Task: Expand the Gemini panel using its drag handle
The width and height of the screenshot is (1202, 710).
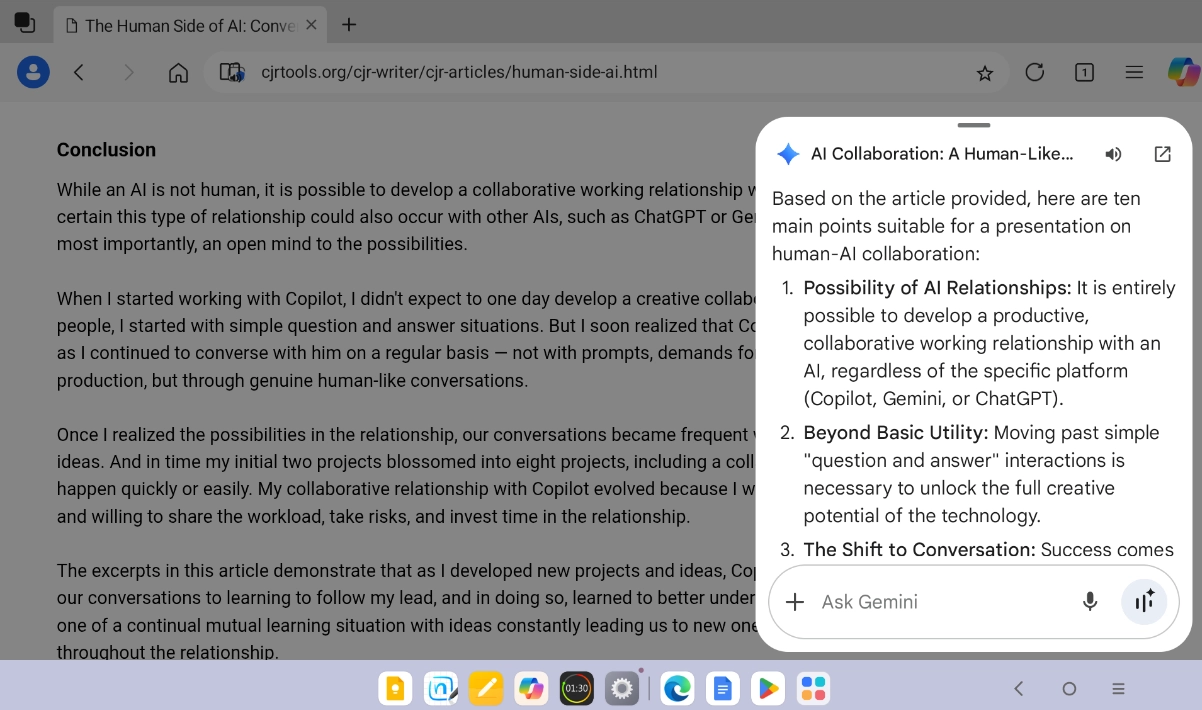Action: pos(974,125)
